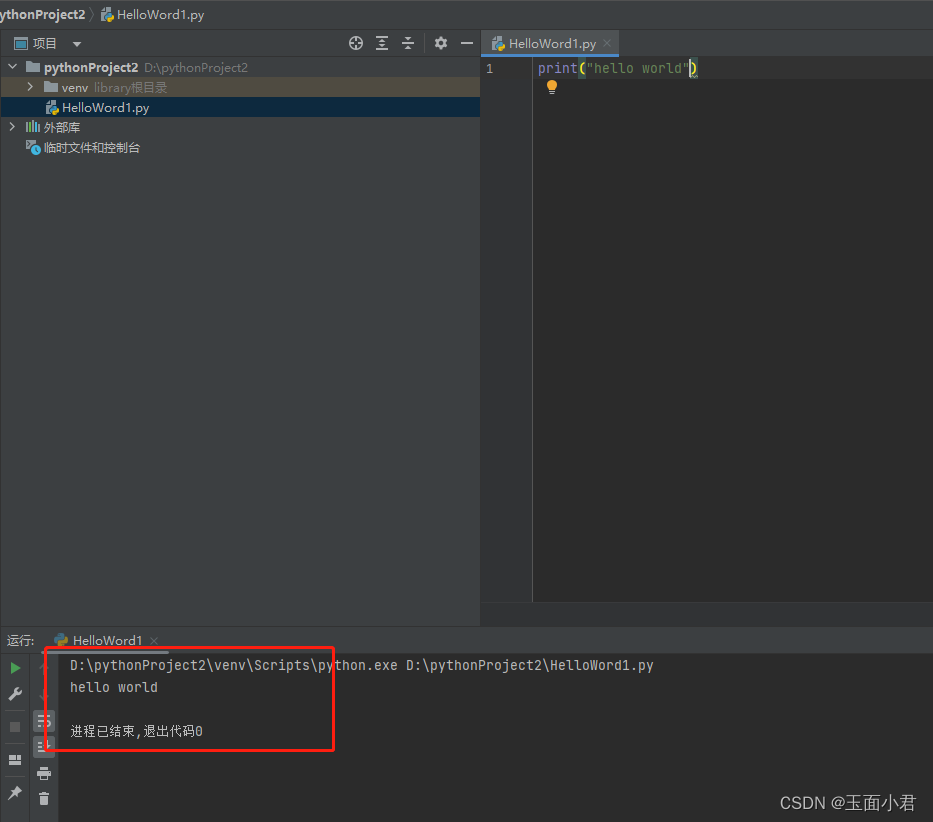
Task: Open the 项目 view dropdown
Action: pyautogui.click(x=77, y=44)
